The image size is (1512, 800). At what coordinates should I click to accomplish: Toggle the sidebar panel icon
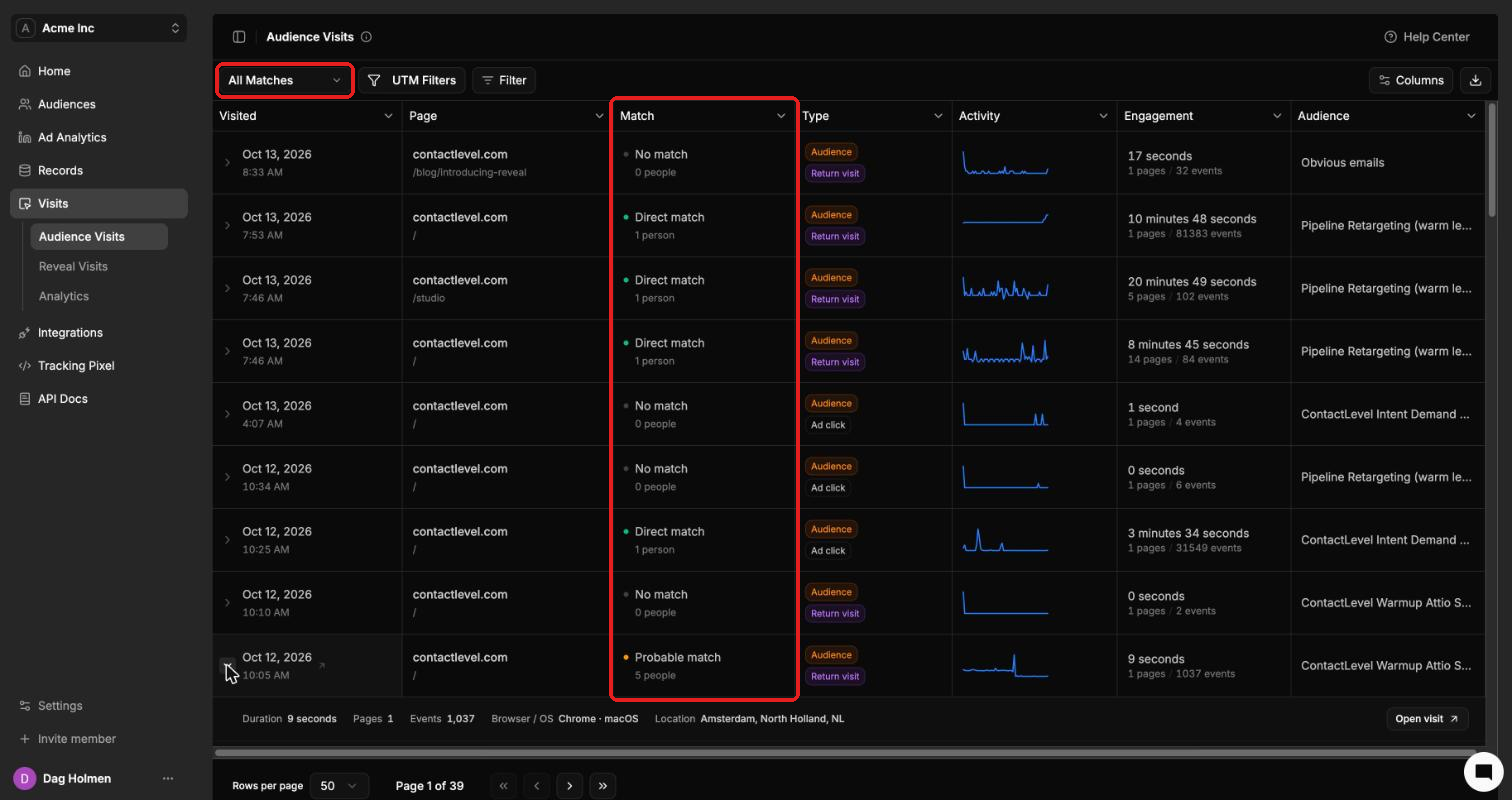pyautogui.click(x=239, y=37)
